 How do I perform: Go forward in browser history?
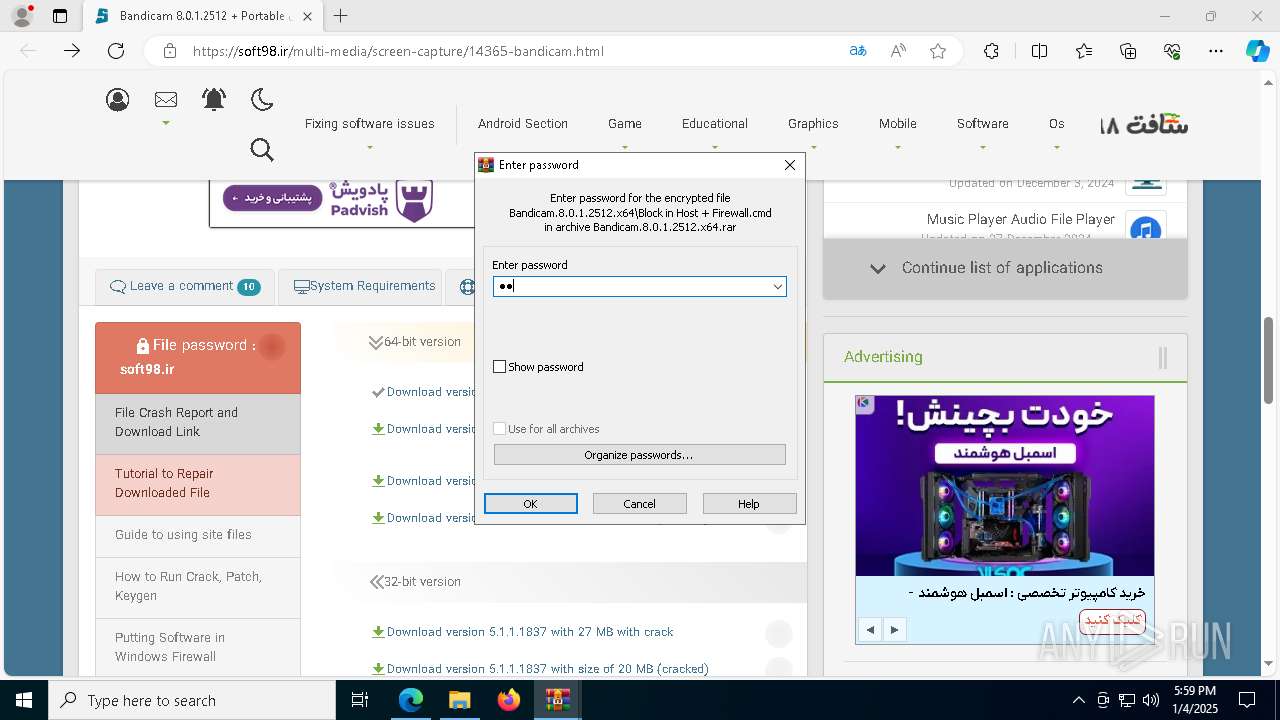coord(72,51)
